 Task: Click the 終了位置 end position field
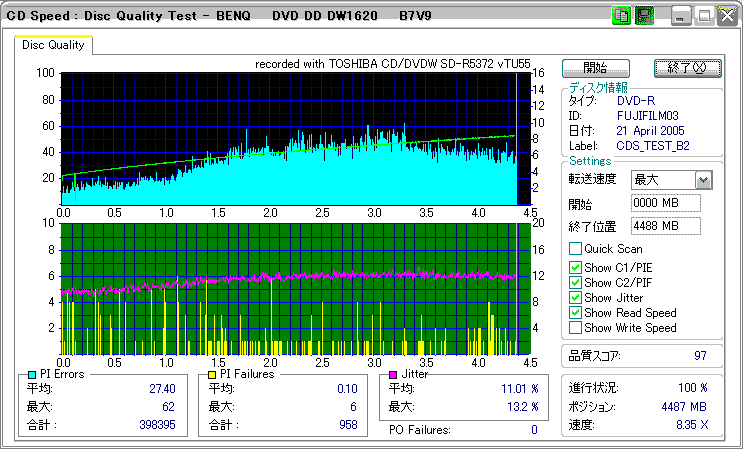click(x=665, y=226)
